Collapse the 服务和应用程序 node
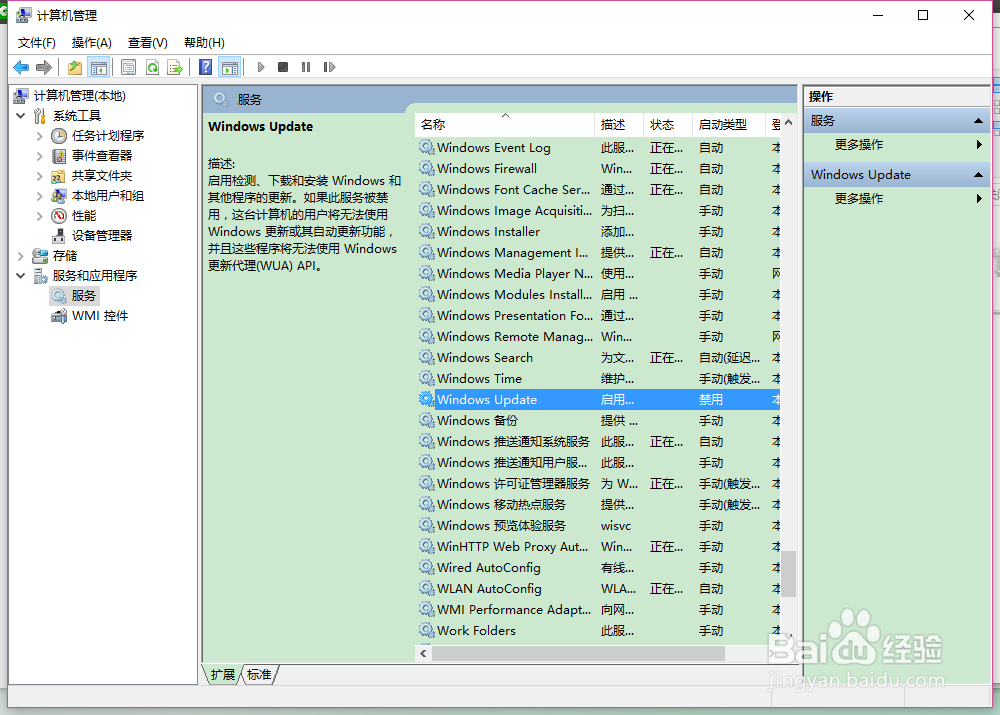1000x715 pixels. [x=20, y=276]
